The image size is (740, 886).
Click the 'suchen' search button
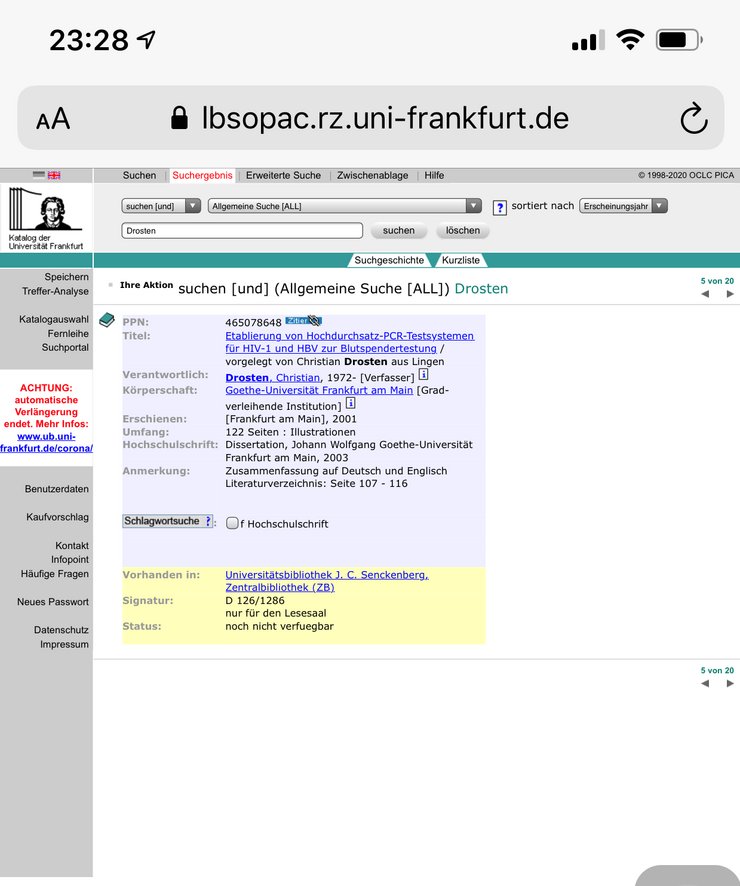pos(399,231)
